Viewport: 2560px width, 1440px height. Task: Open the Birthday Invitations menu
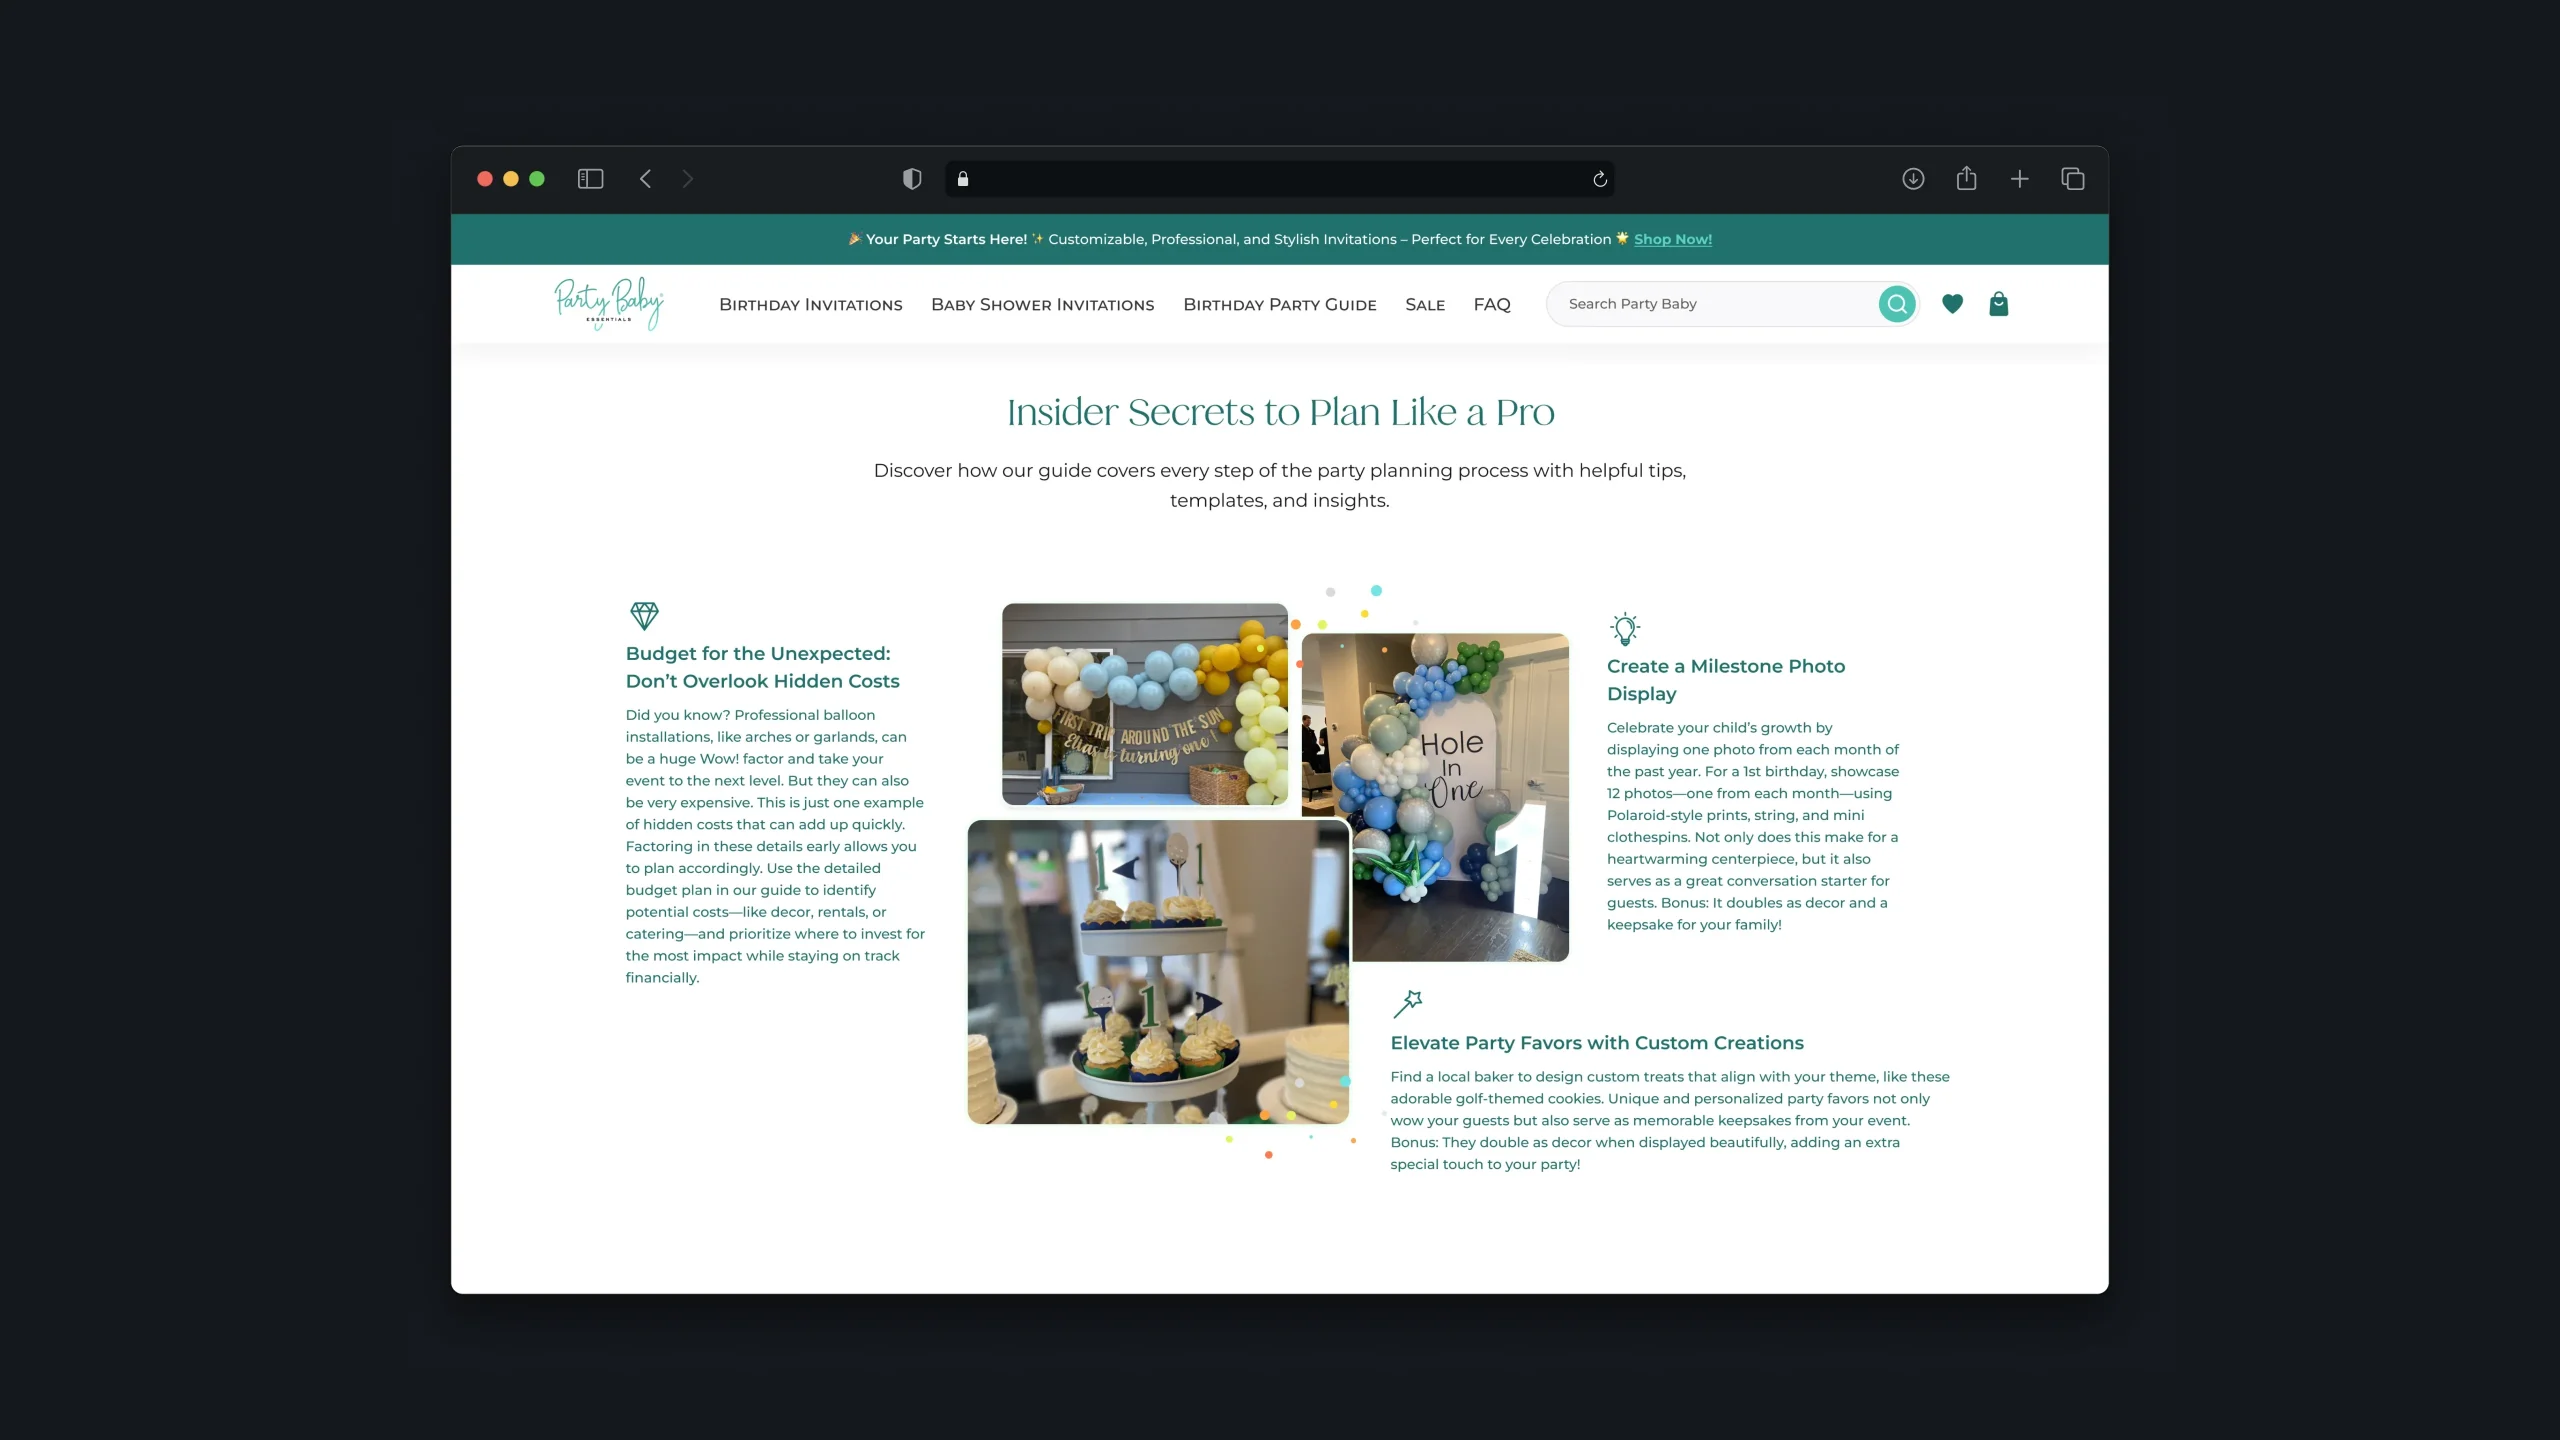[811, 305]
